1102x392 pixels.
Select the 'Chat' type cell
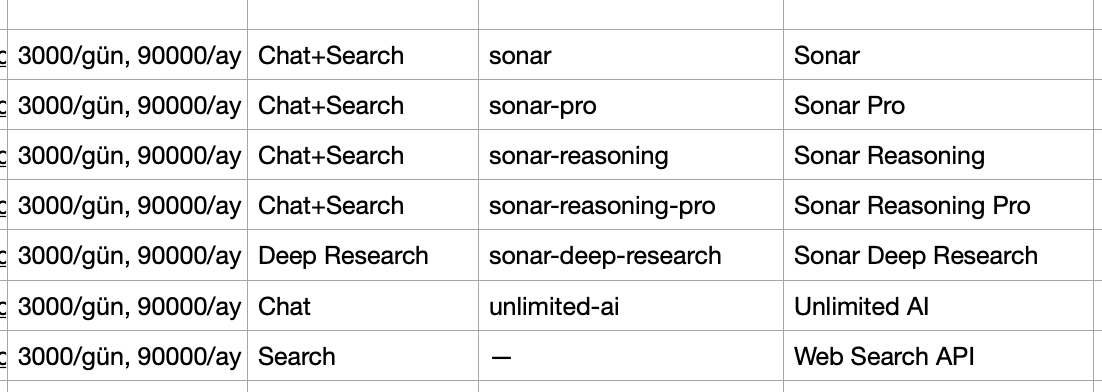click(363, 306)
